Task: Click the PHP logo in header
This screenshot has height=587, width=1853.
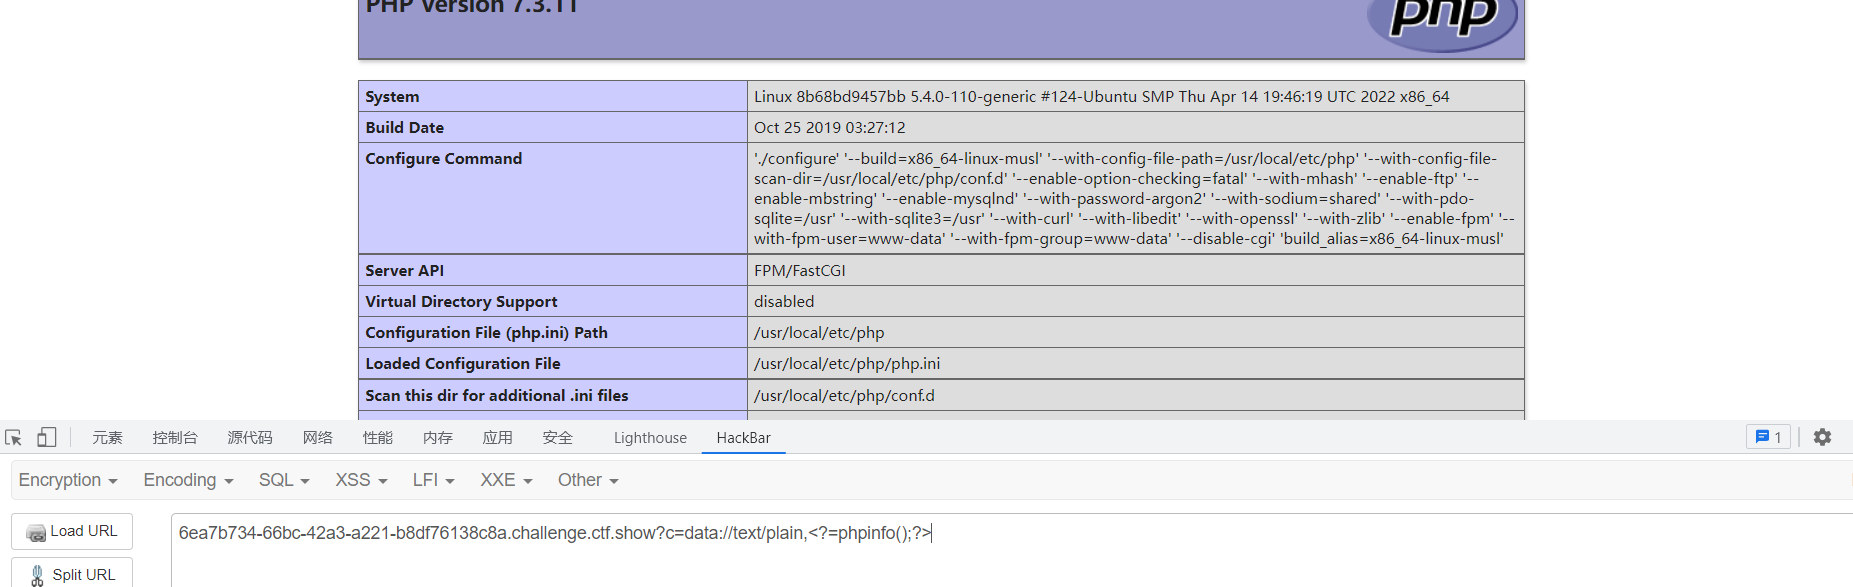Action: point(1442,20)
